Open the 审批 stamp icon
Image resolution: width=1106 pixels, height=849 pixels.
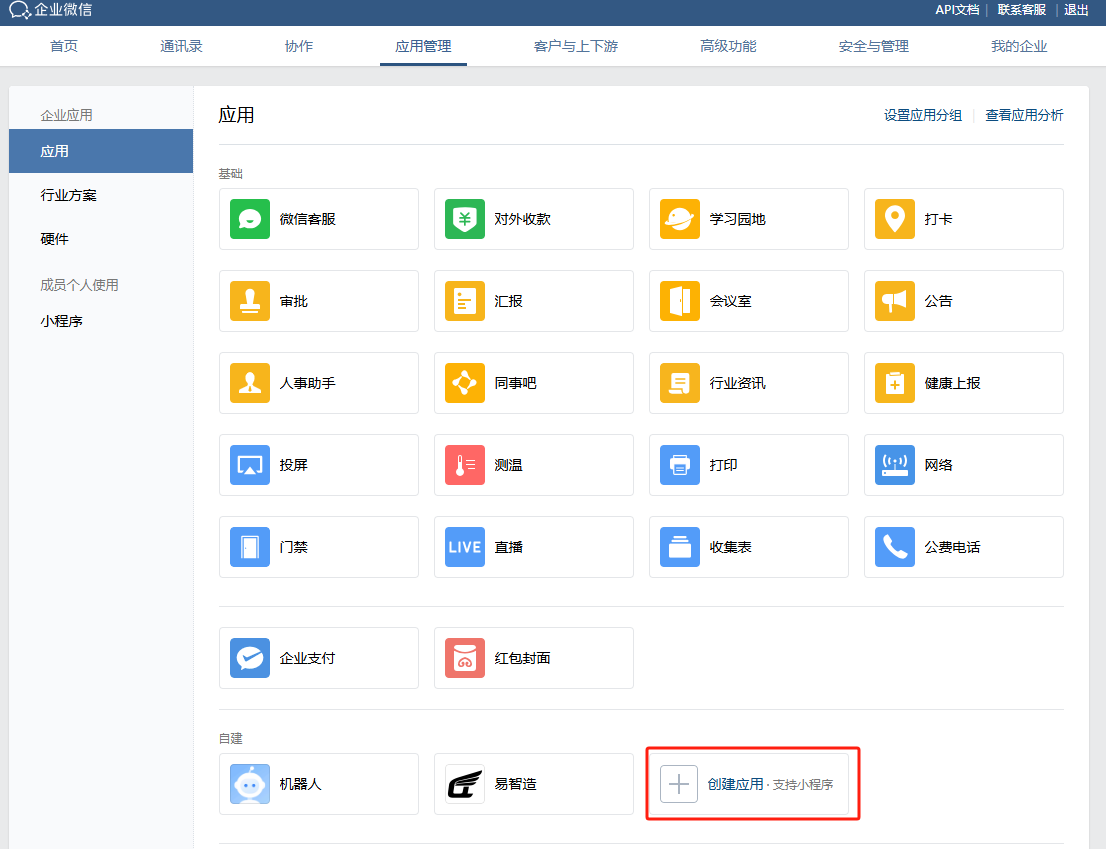tap(250, 301)
